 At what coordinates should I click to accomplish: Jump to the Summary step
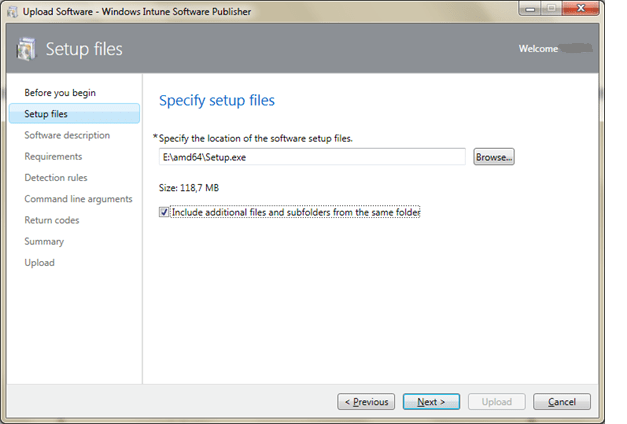point(44,241)
